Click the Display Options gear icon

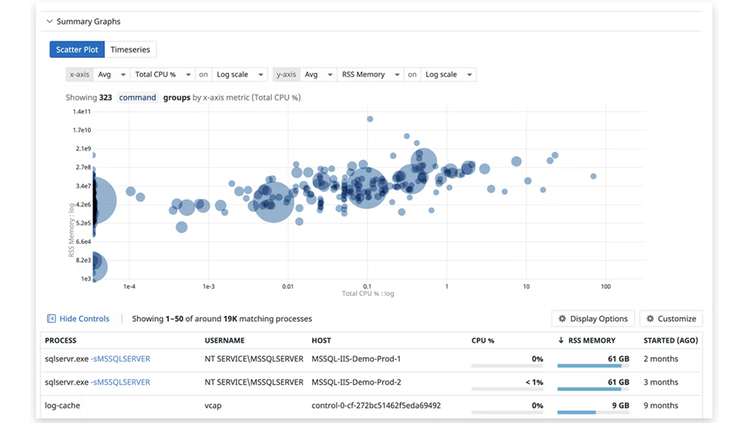point(562,319)
